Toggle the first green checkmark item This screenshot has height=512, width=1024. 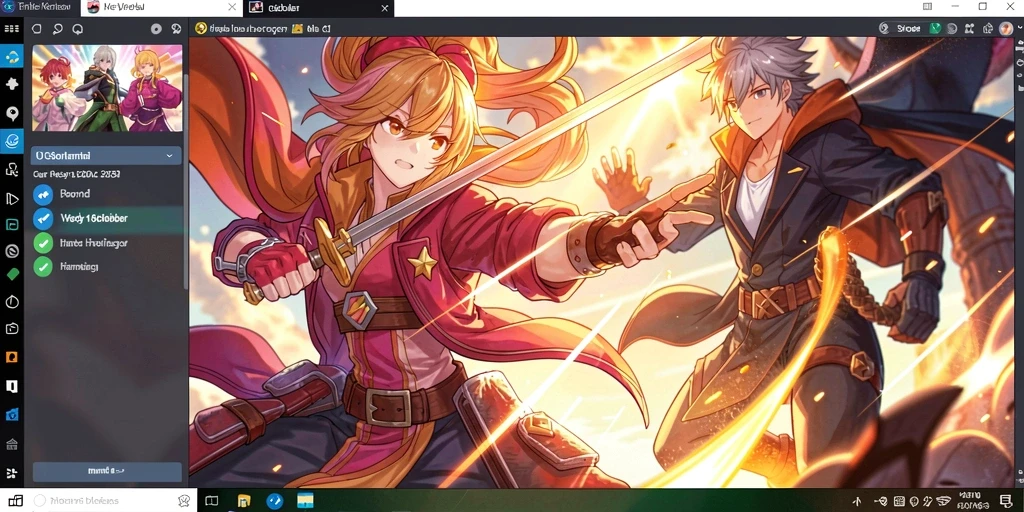click(x=43, y=243)
